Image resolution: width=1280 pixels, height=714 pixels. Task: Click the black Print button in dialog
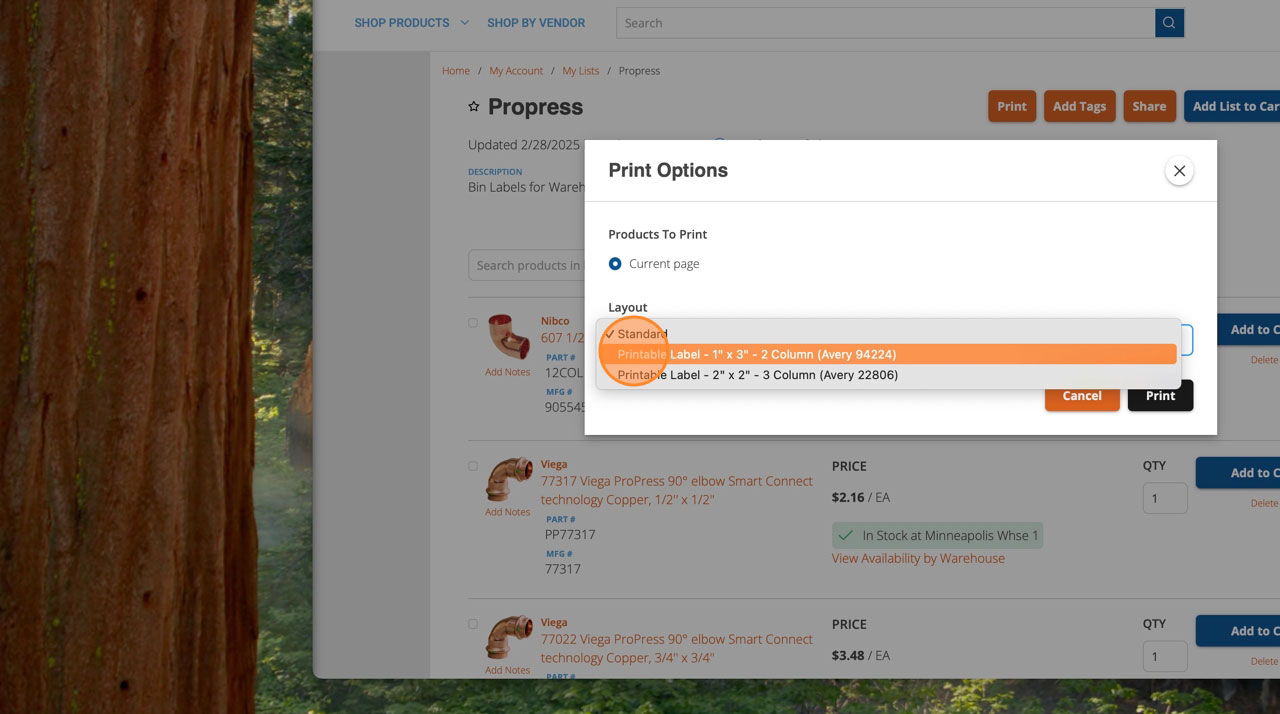click(1160, 396)
